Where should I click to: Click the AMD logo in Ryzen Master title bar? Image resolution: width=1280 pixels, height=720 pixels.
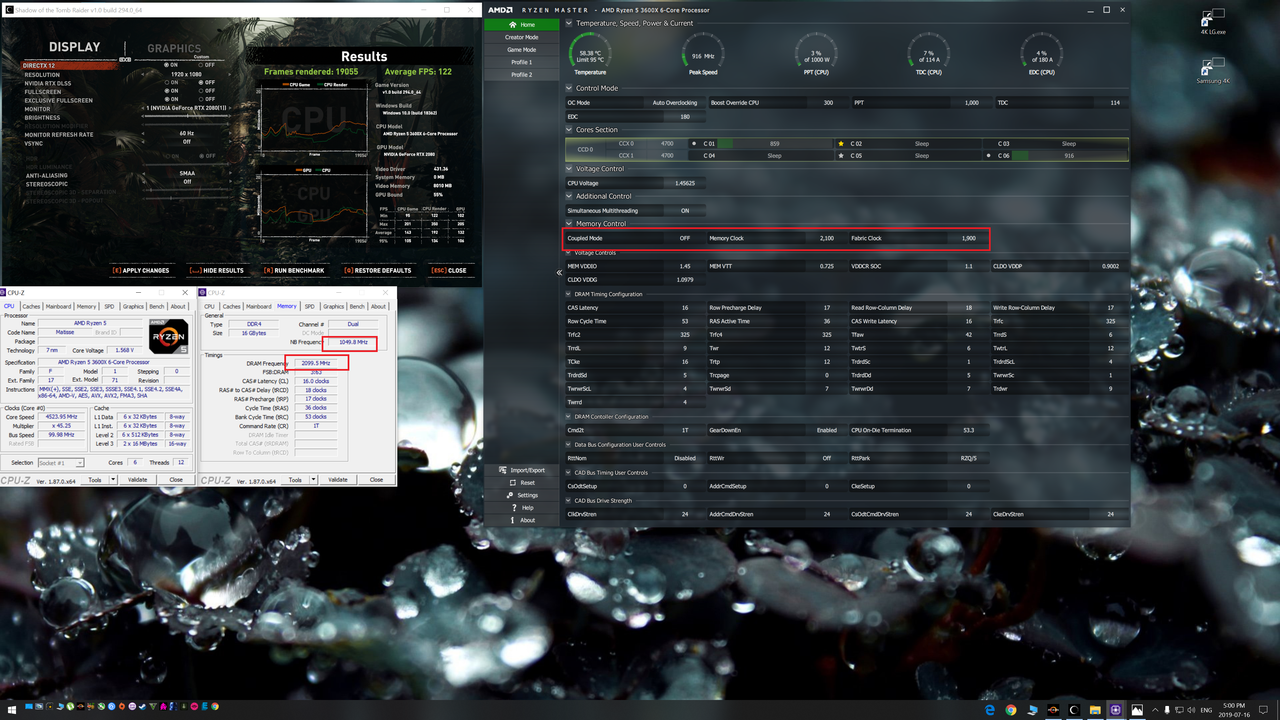500,10
